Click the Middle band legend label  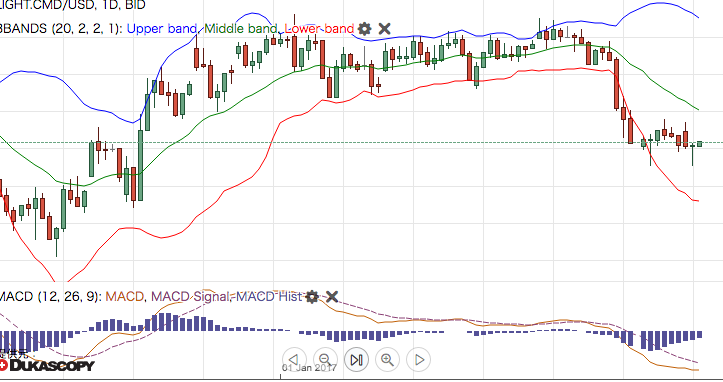click(x=240, y=29)
